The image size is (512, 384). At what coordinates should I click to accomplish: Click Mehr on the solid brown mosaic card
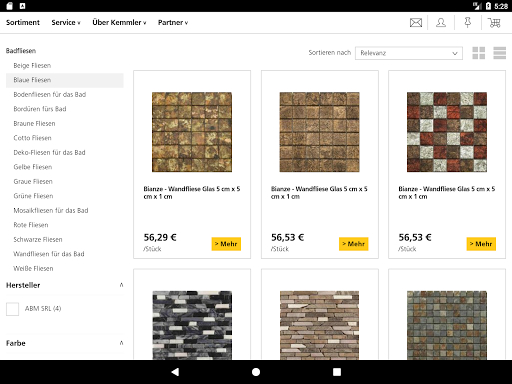point(353,244)
